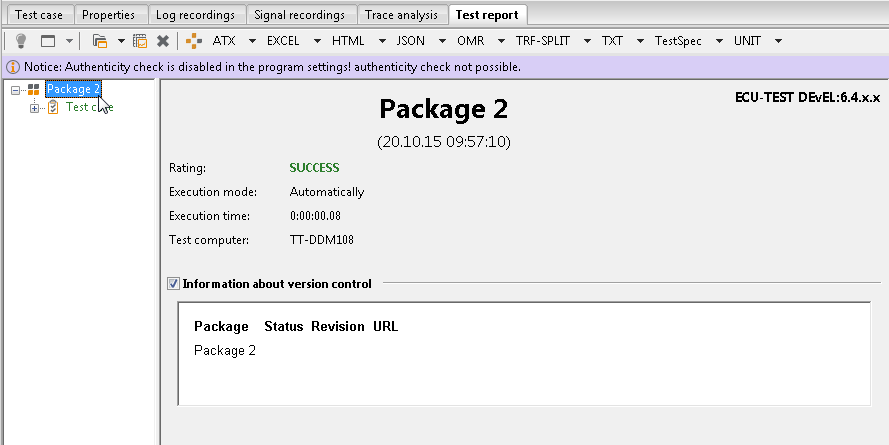
Task: Click the notice info icon
Action: click(x=12, y=67)
